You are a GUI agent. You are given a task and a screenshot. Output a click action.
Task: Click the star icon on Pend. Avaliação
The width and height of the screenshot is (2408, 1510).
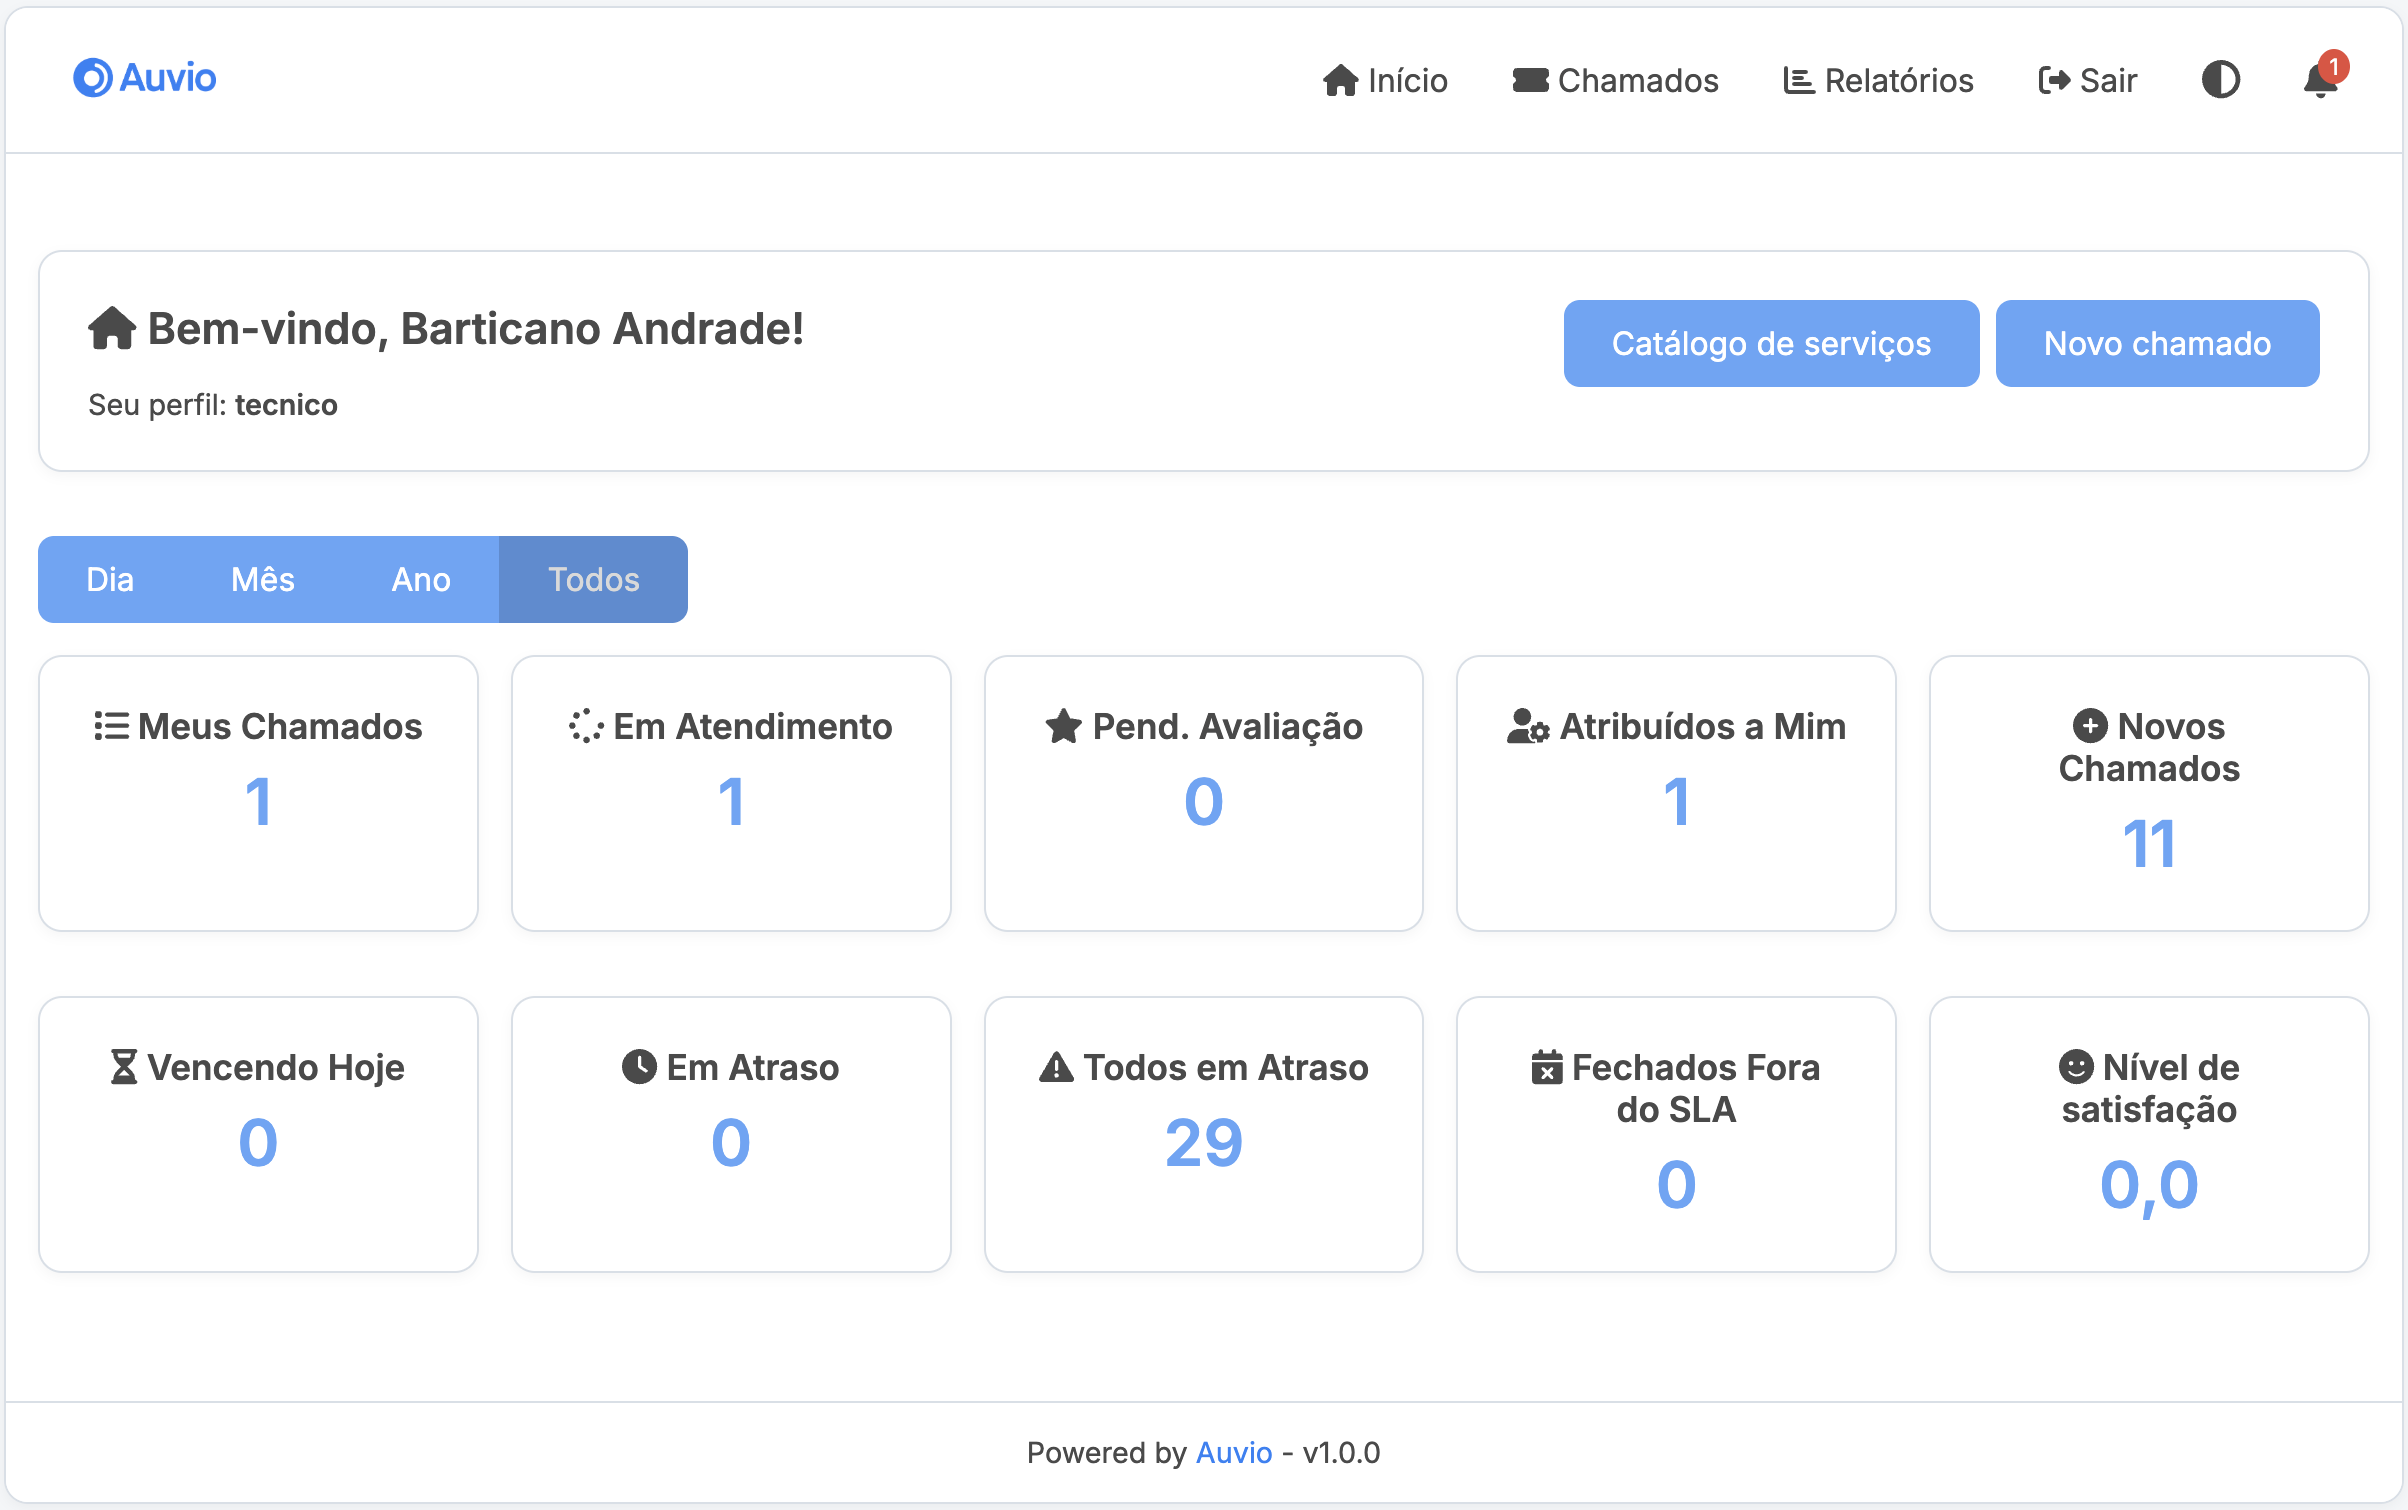coord(1063,726)
